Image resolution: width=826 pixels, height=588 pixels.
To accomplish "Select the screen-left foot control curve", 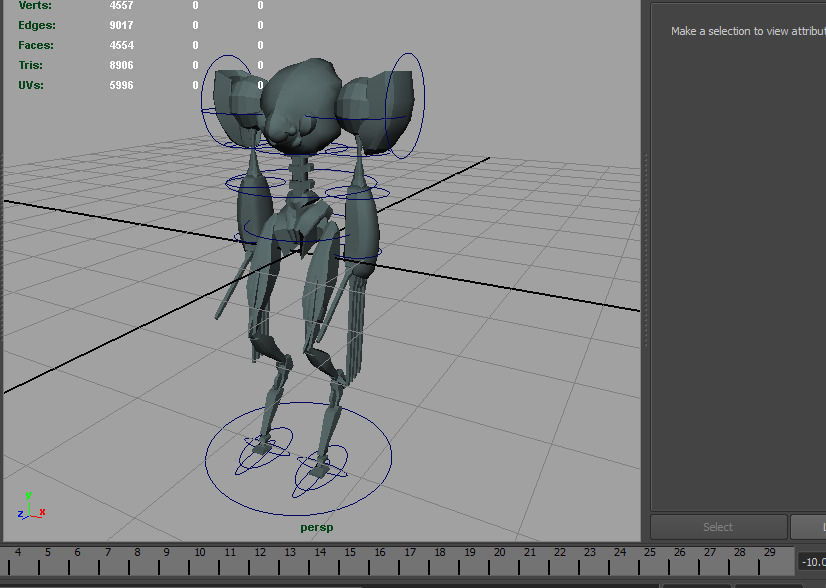I will 263,450.
